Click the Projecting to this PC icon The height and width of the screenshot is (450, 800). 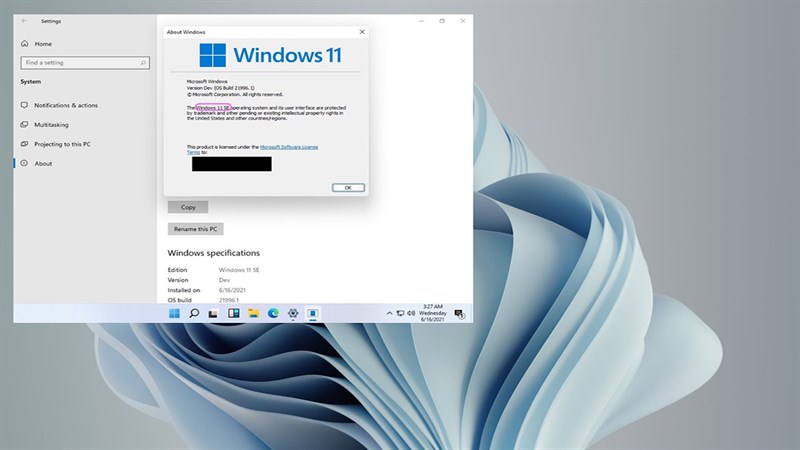click(x=24, y=144)
